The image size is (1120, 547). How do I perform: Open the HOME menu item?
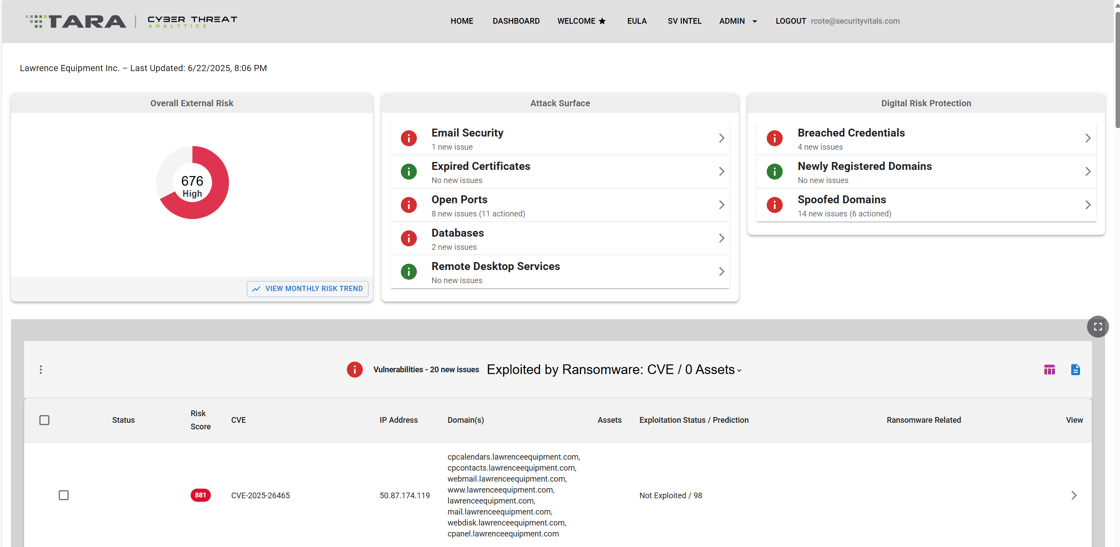[461, 21]
